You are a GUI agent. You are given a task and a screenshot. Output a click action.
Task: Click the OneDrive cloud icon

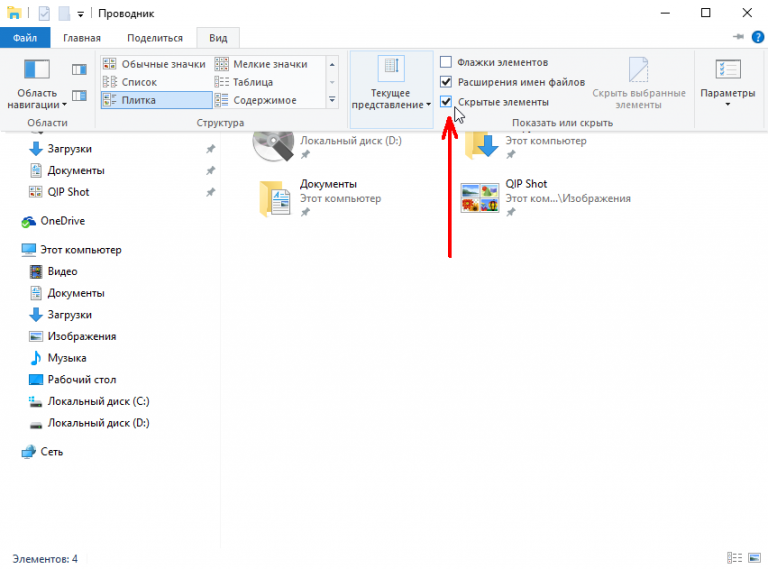[x=28, y=222]
